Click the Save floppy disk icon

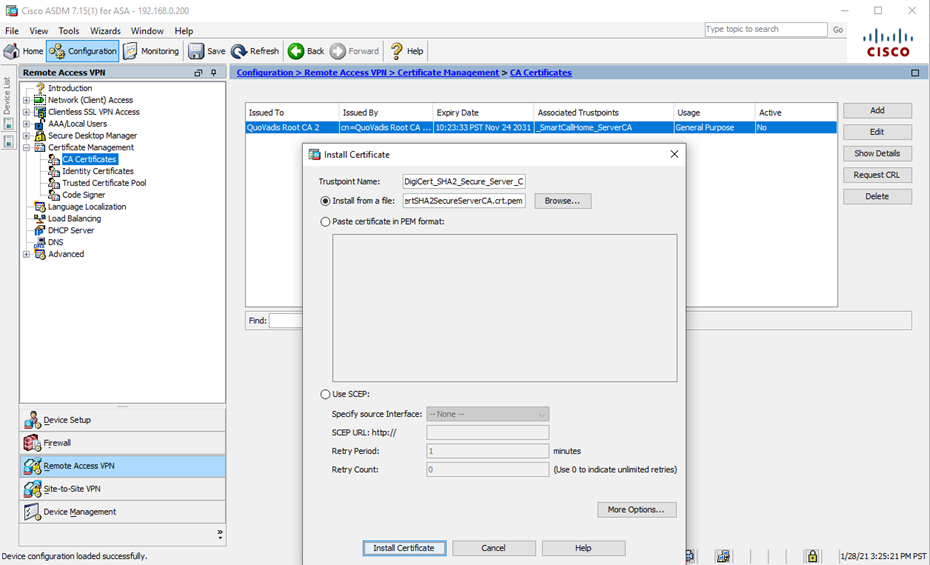tap(196, 51)
